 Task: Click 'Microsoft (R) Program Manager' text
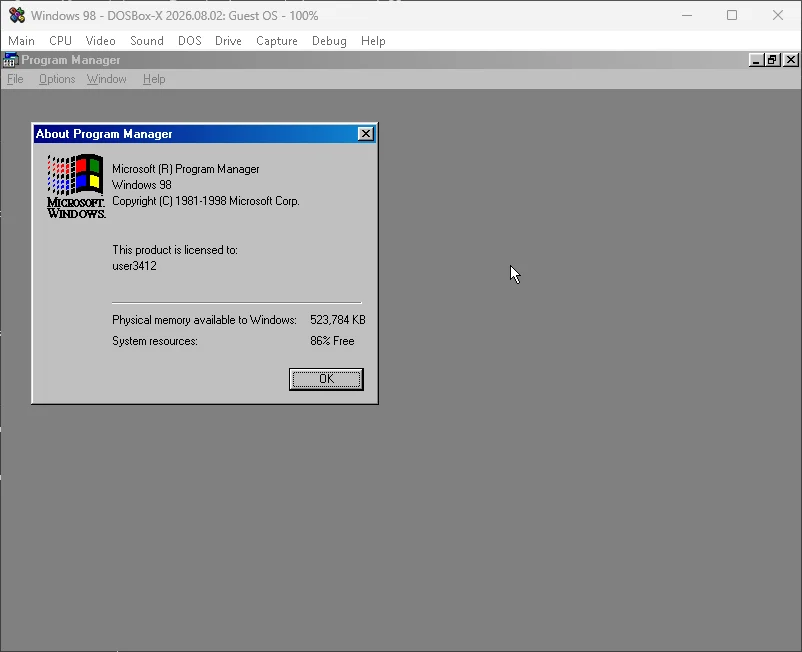(186, 169)
